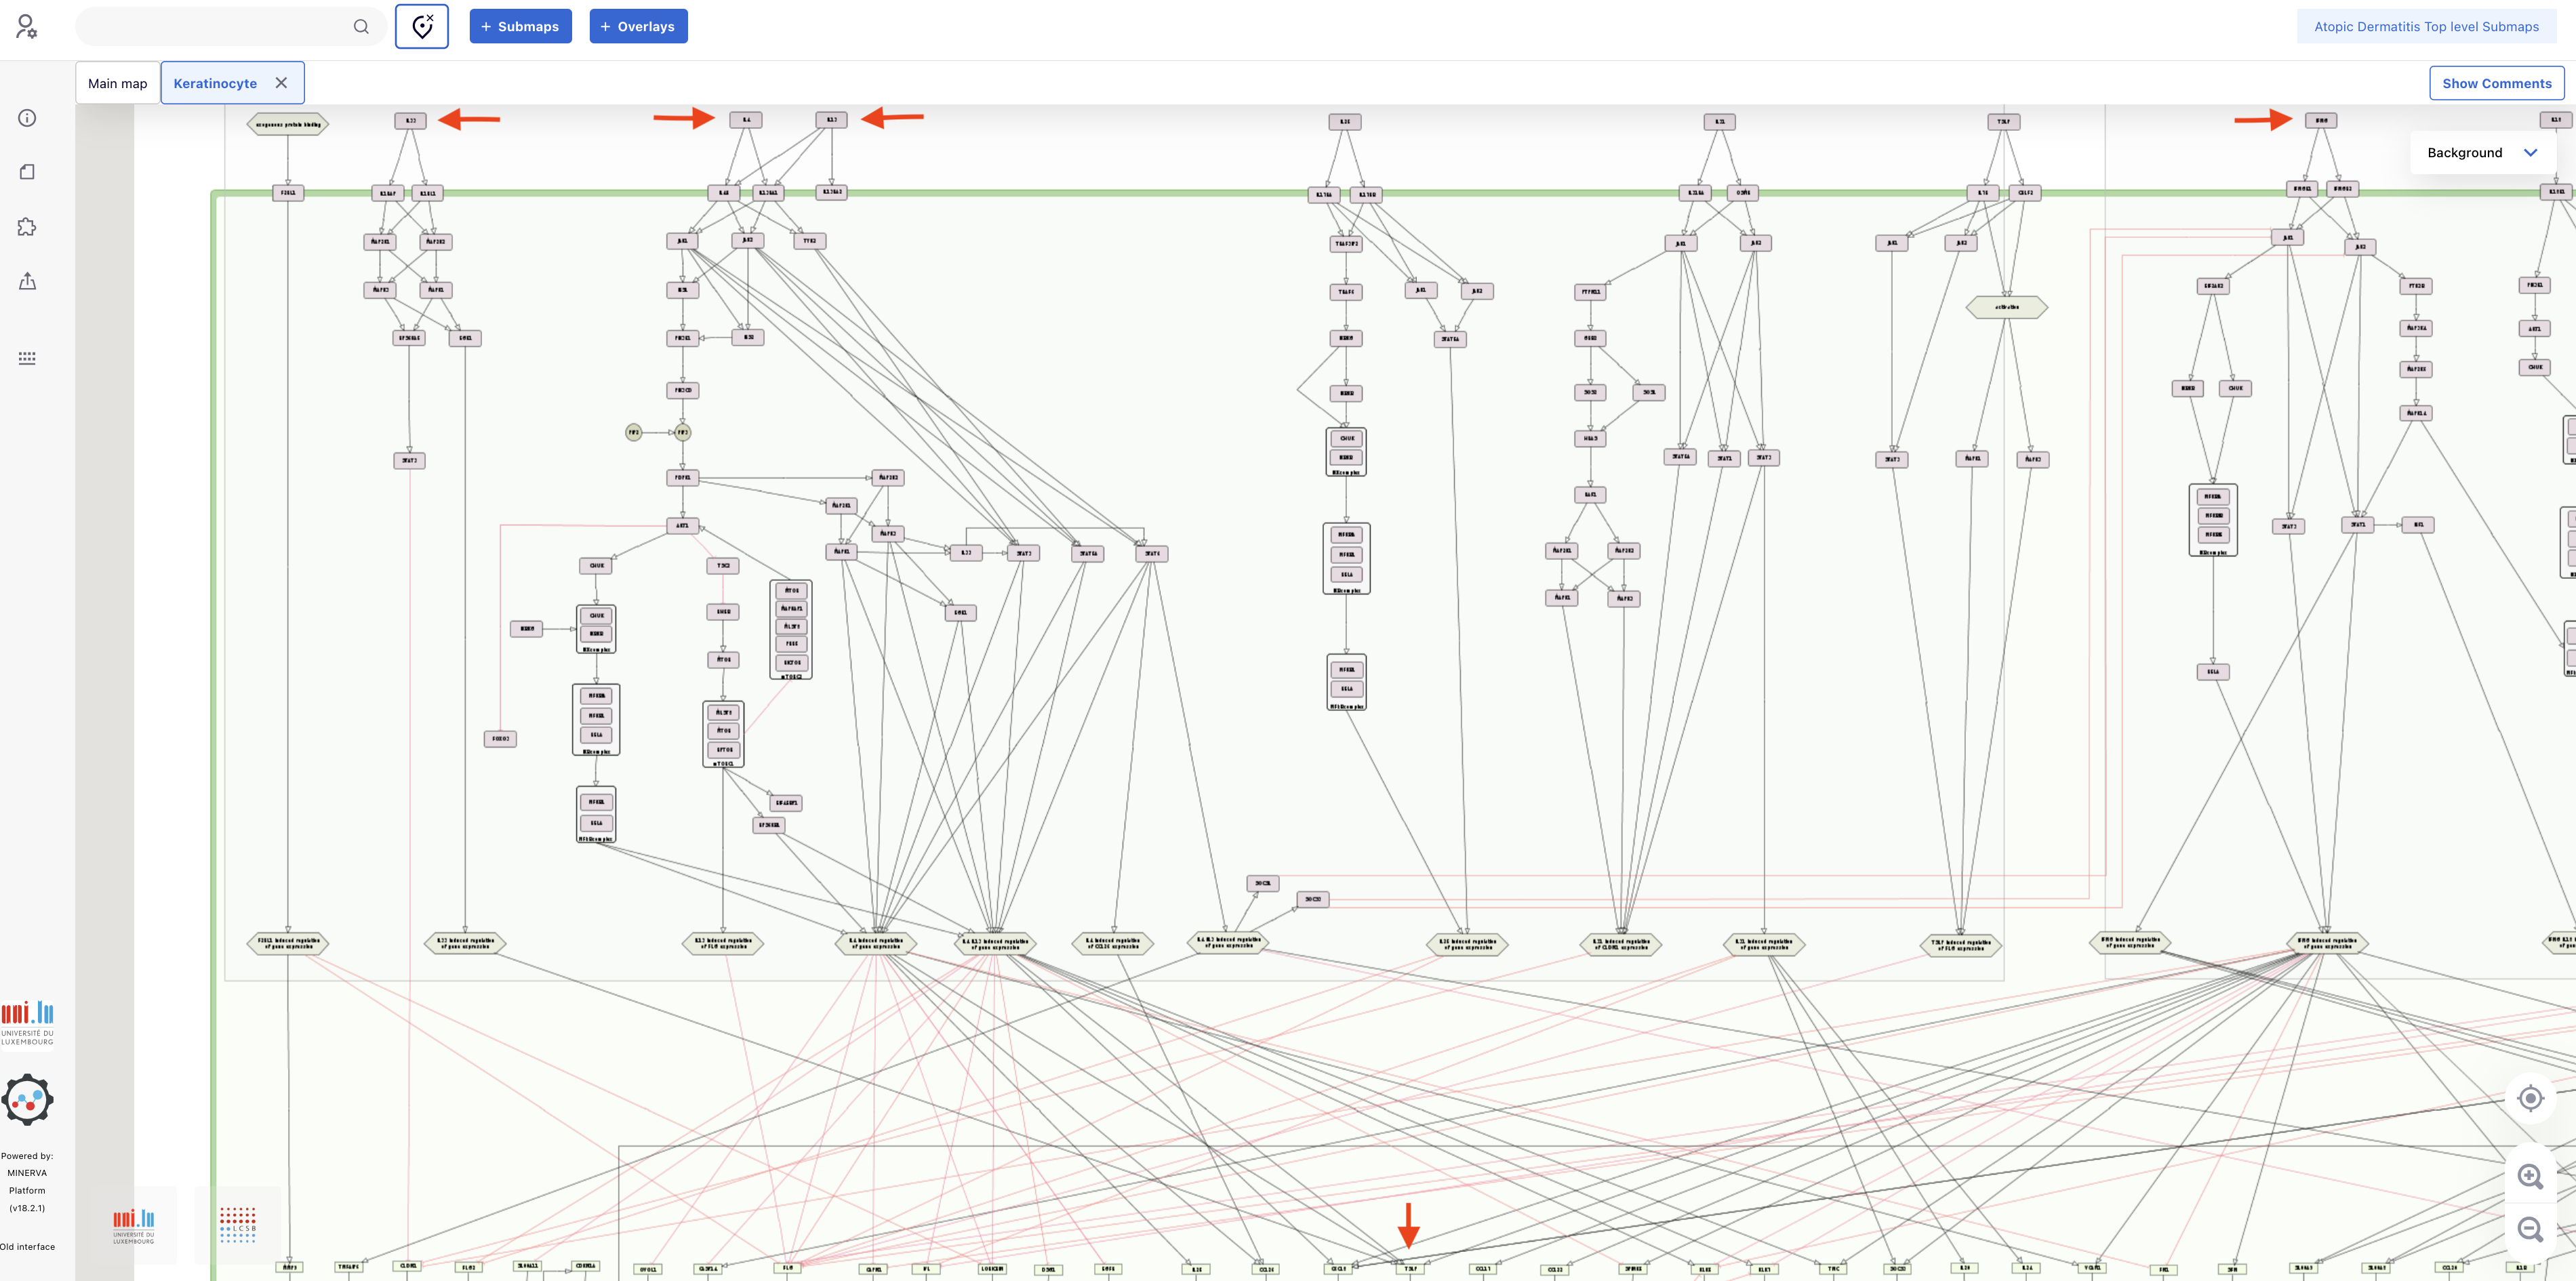Switch to Main map tab

118,83
